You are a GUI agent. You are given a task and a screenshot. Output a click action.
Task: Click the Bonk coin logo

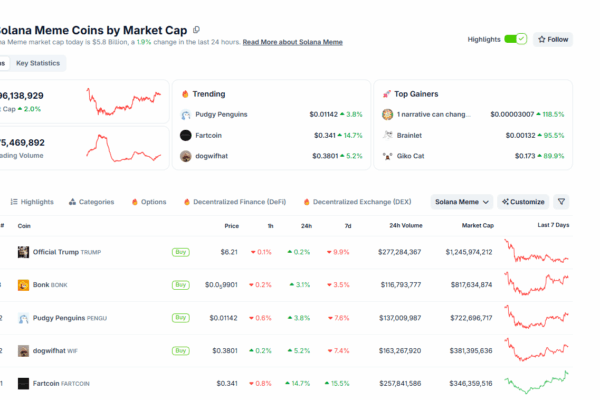pos(23,285)
